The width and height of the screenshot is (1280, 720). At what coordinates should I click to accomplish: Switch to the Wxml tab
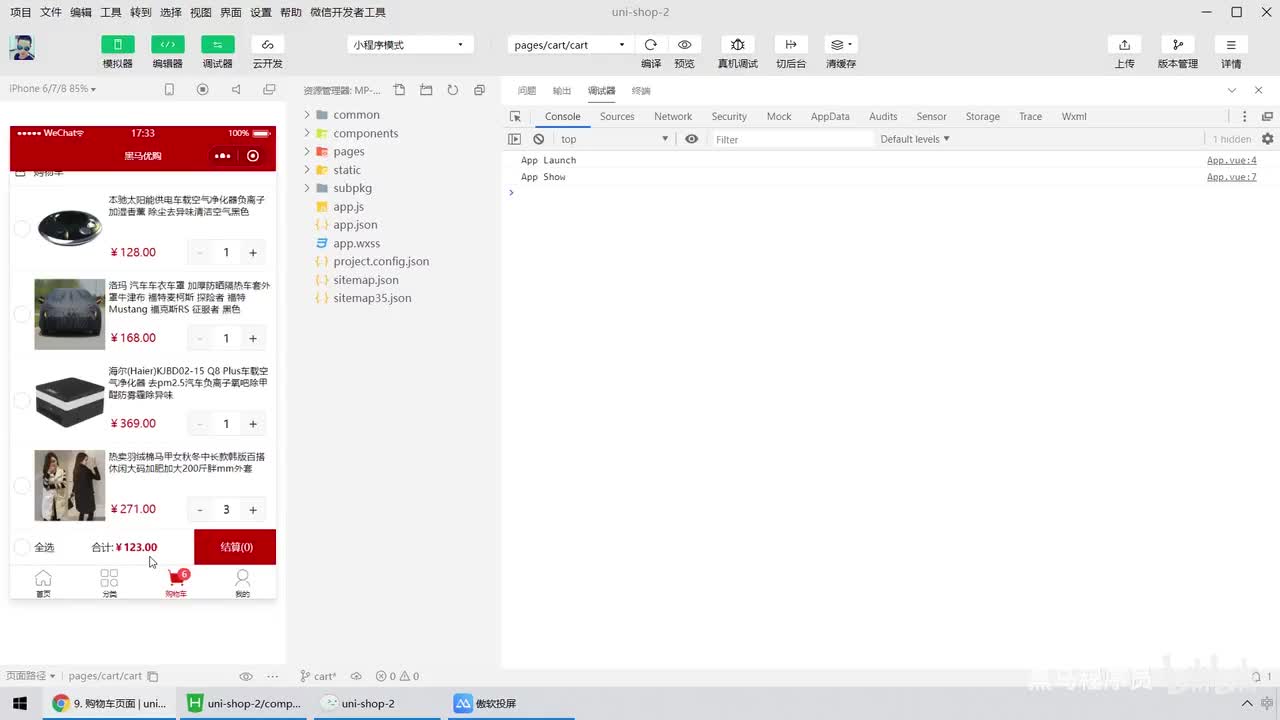tap(1074, 116)
